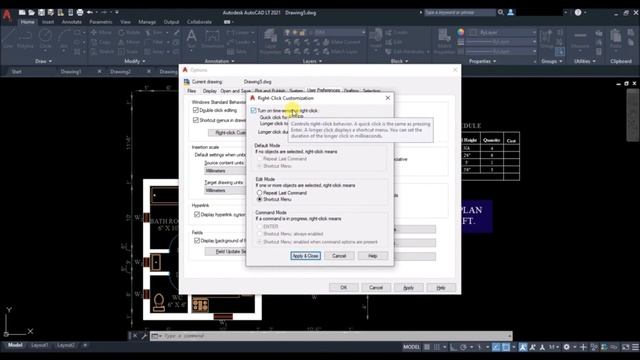The width and height of the screenshot is (640, 360).
Task: Switch to the Parametric ribbon tab
Action: click(101, 22)
